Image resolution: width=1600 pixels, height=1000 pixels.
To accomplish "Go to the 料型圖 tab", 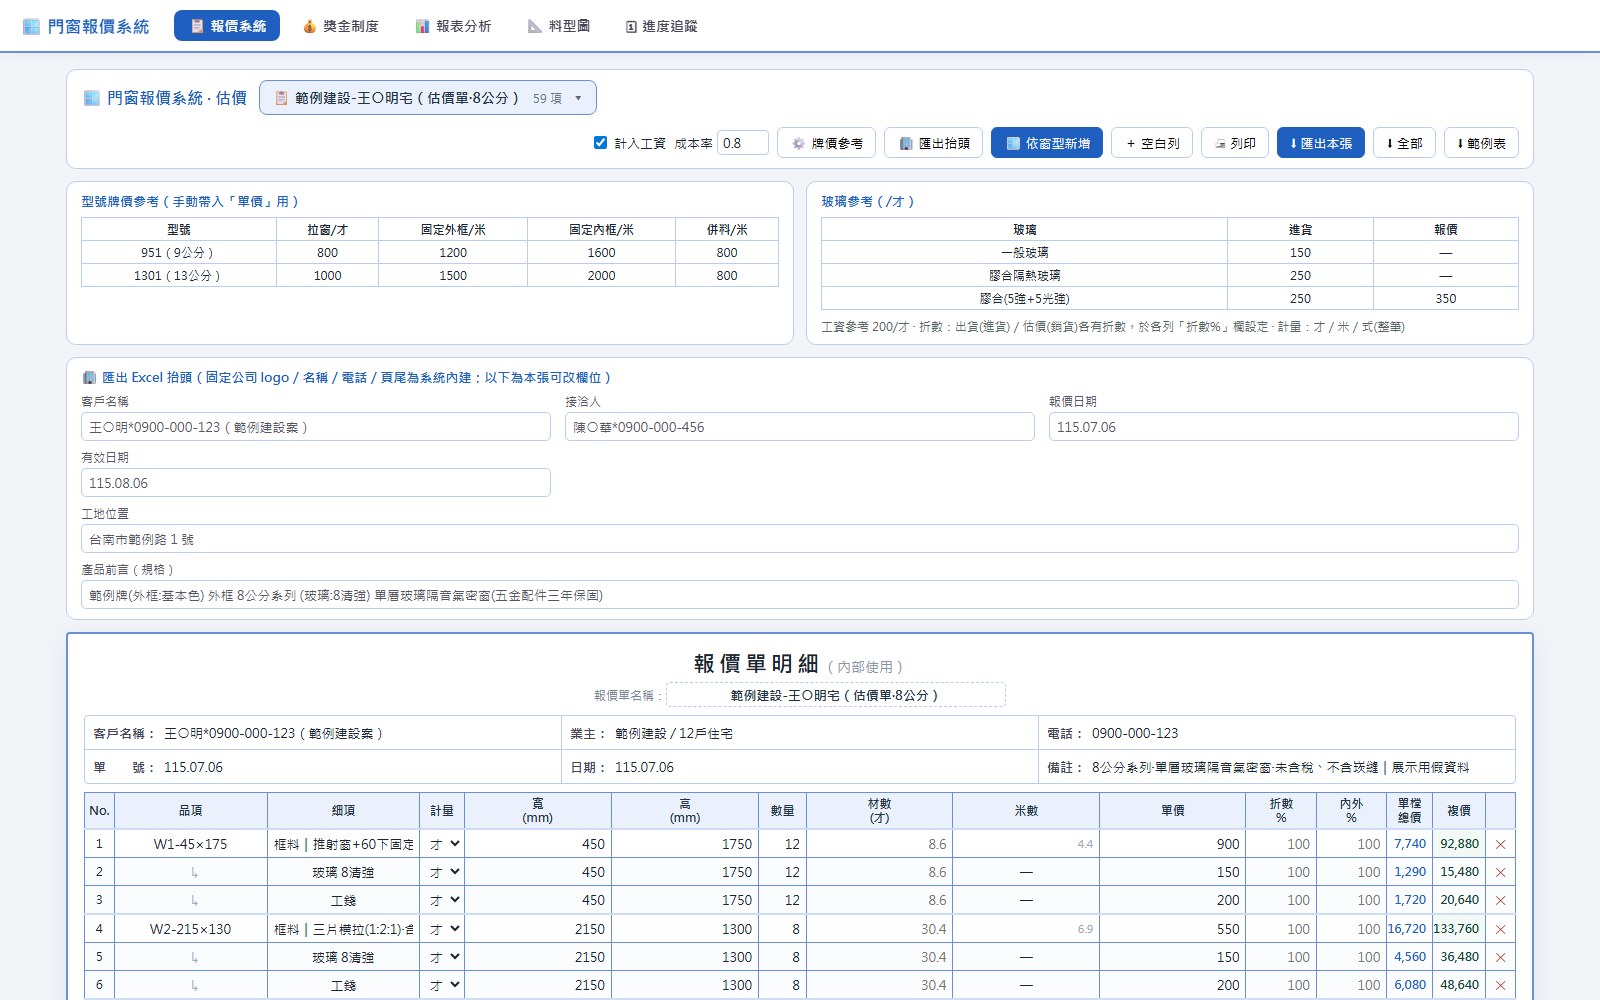I will [x=559, y=26].
